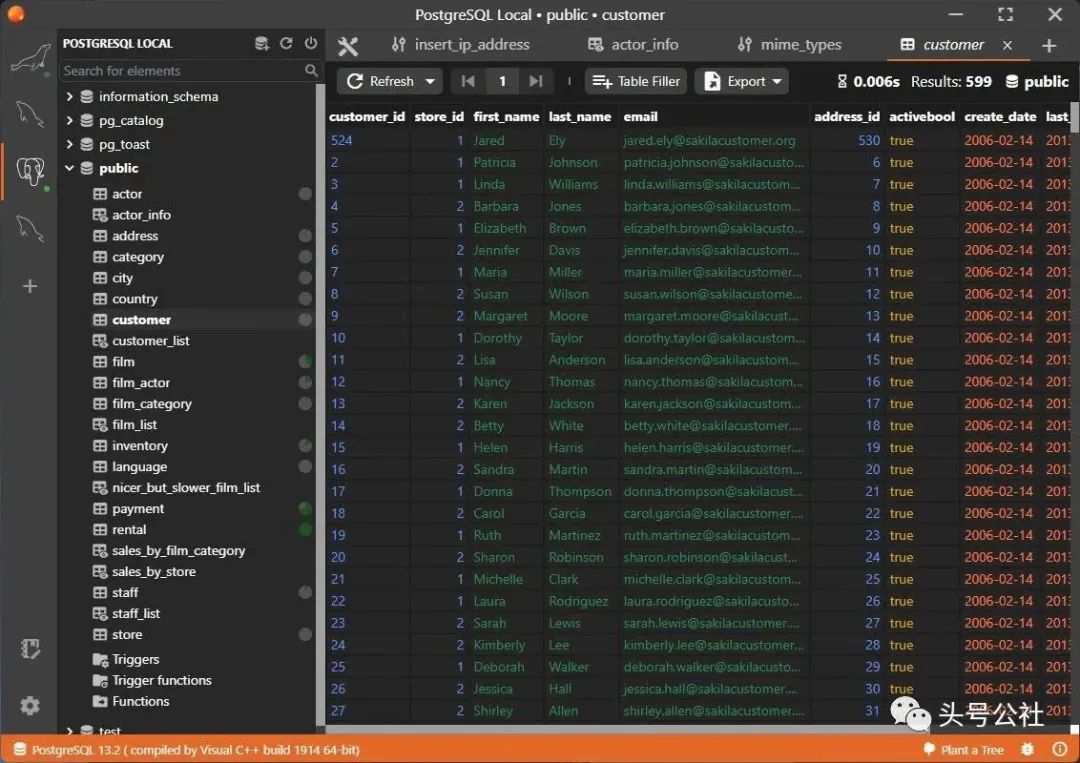Collapse the public schema tree

point(69,168)
